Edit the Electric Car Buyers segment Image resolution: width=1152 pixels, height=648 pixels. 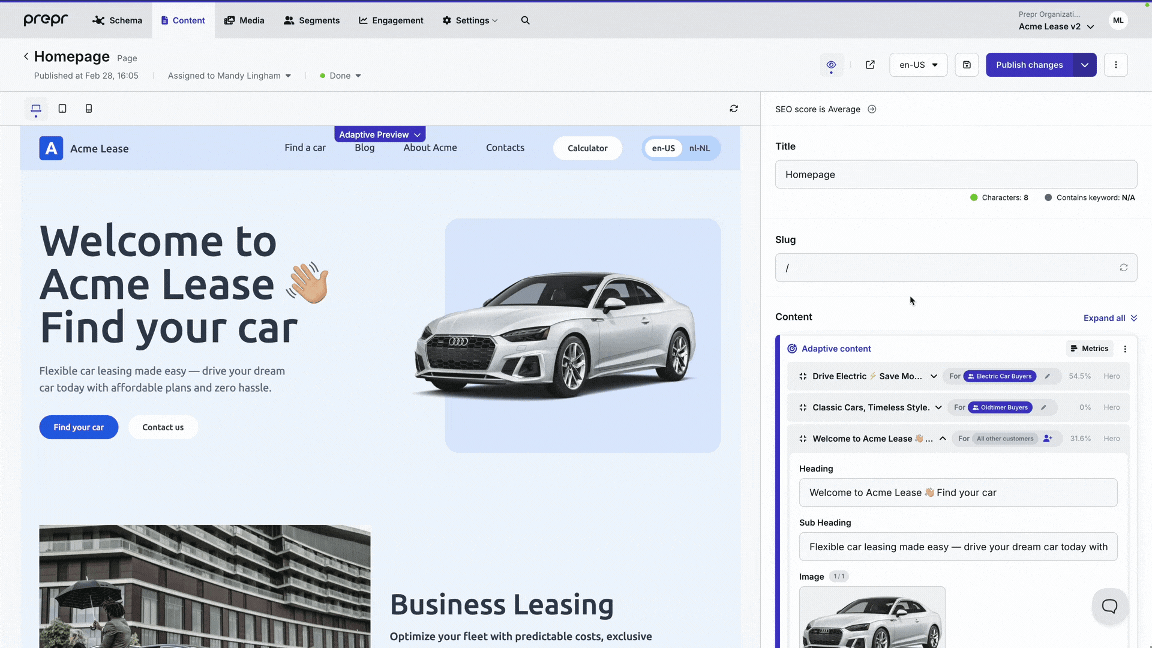coord(1048,376)
